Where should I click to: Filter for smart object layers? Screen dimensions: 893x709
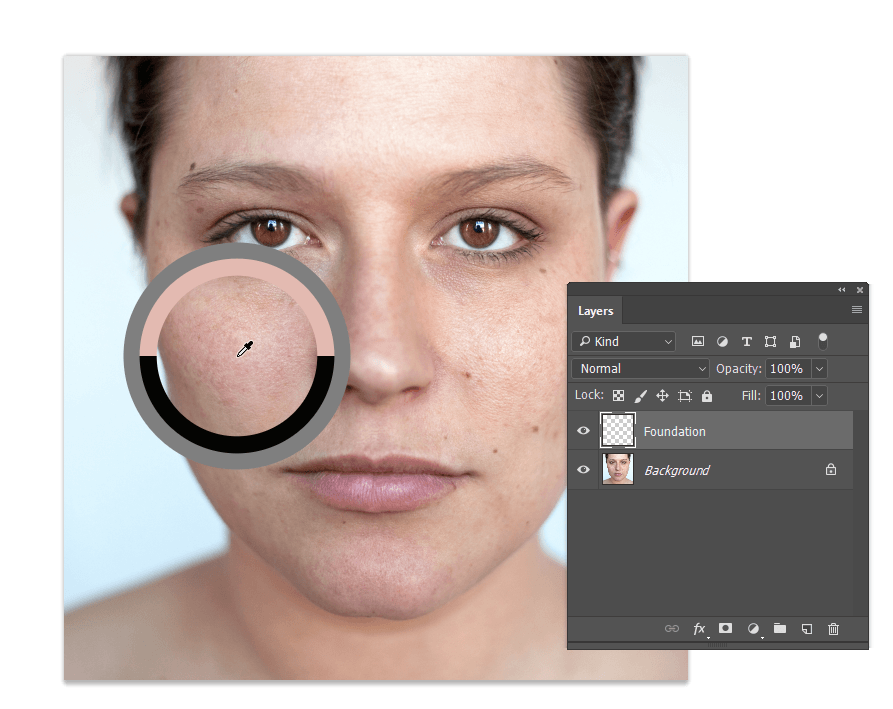[795, 341]
